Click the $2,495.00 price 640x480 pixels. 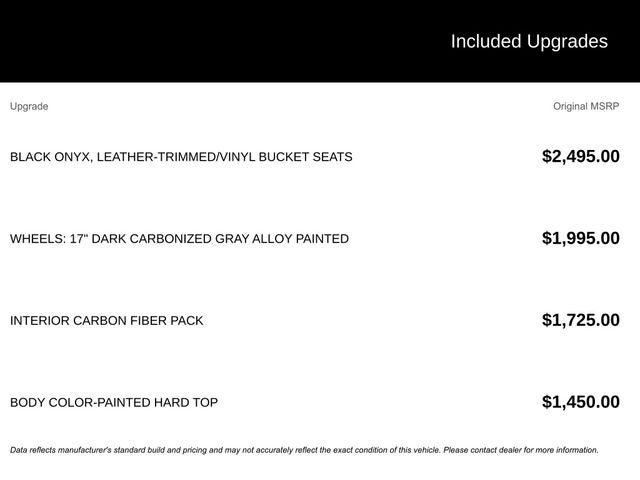580,156
